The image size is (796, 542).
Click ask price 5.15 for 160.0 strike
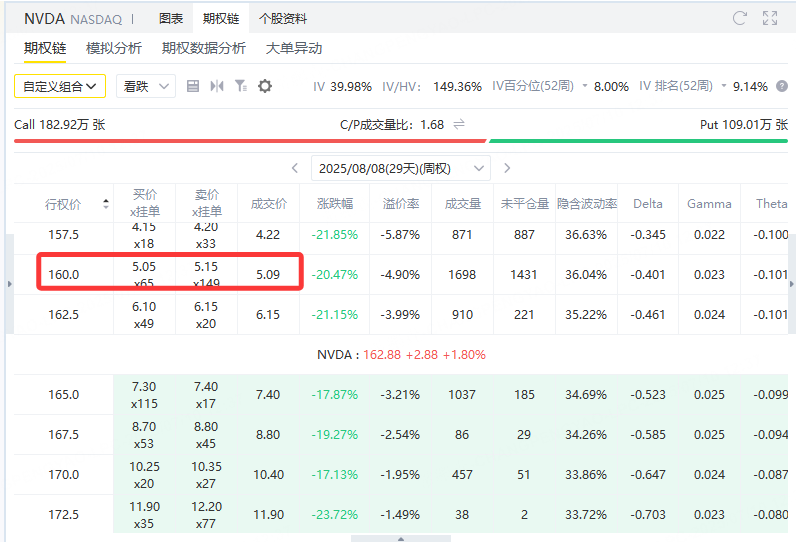click(x=206, y=266)
